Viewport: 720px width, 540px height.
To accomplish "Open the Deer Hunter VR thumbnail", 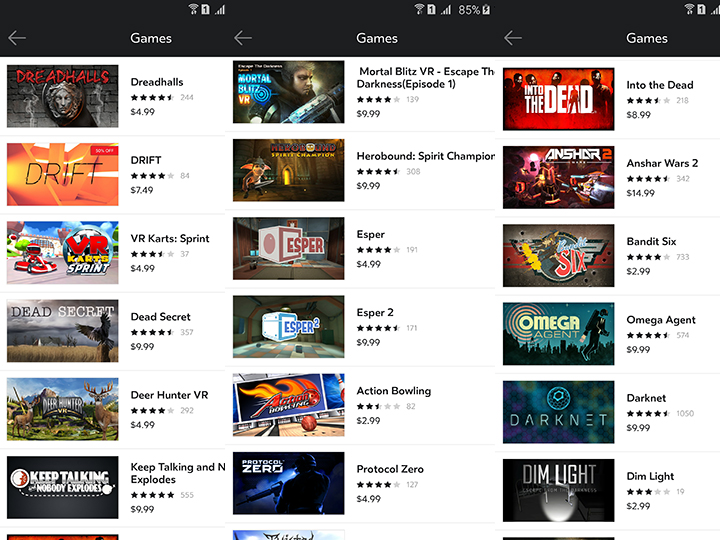I will tap(62, 409).
